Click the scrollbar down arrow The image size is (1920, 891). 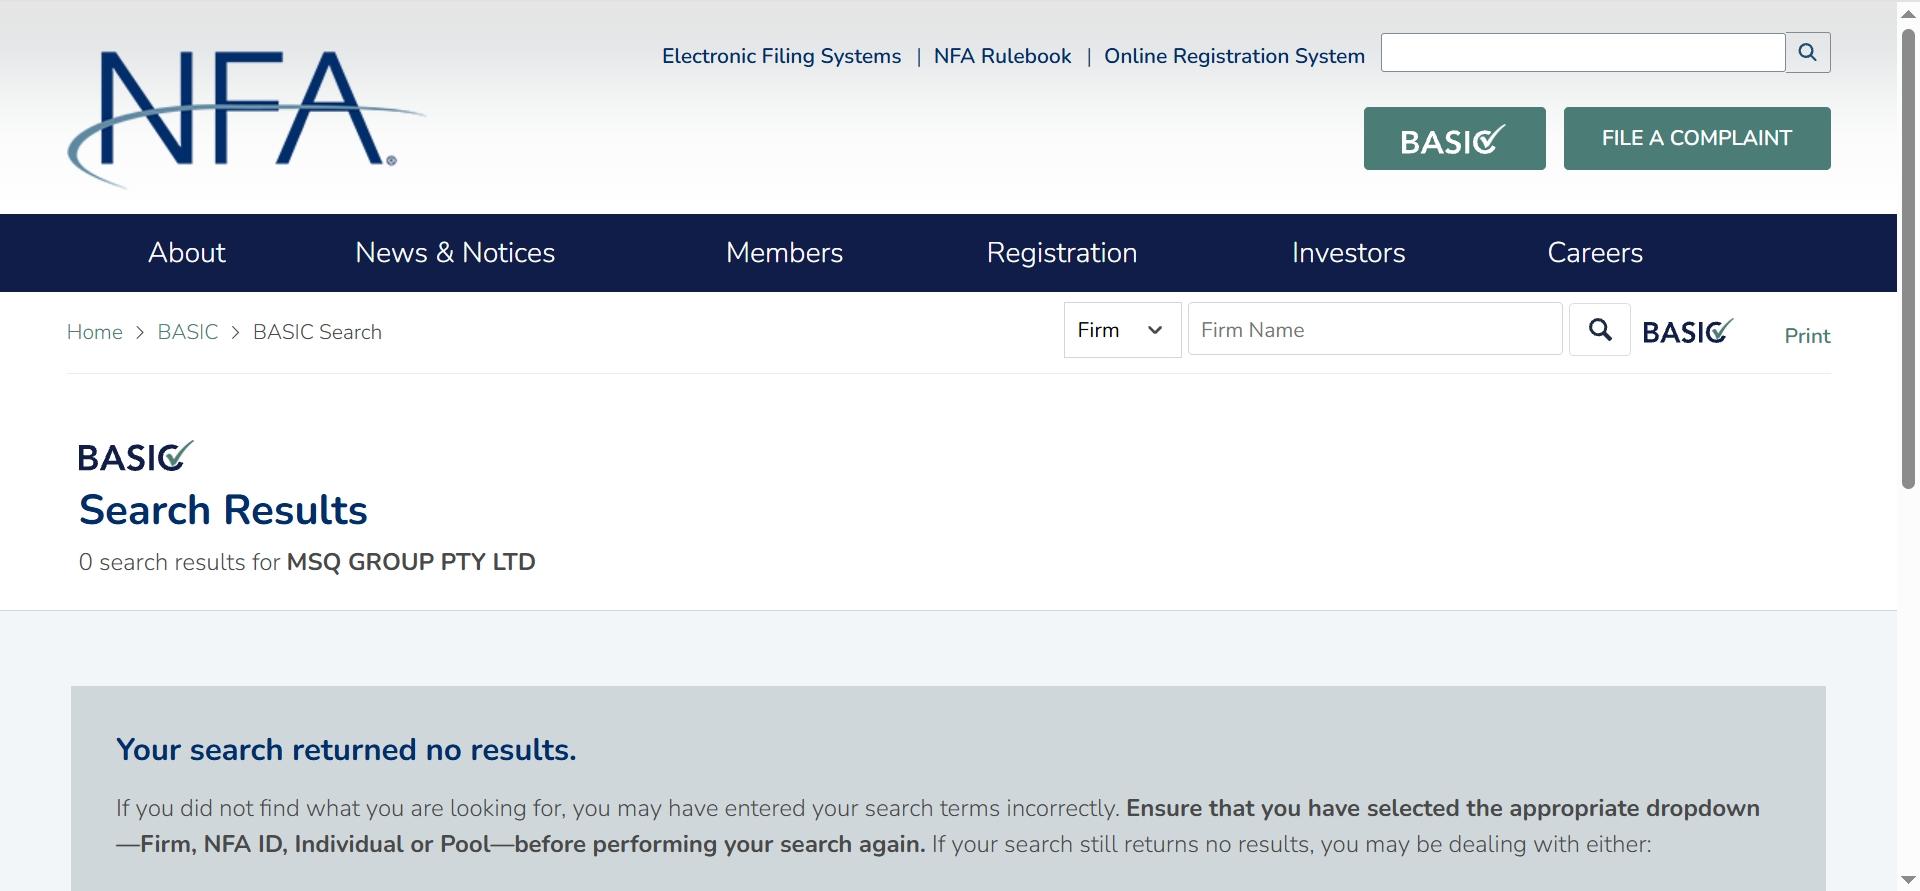[x=1908, y=880]
